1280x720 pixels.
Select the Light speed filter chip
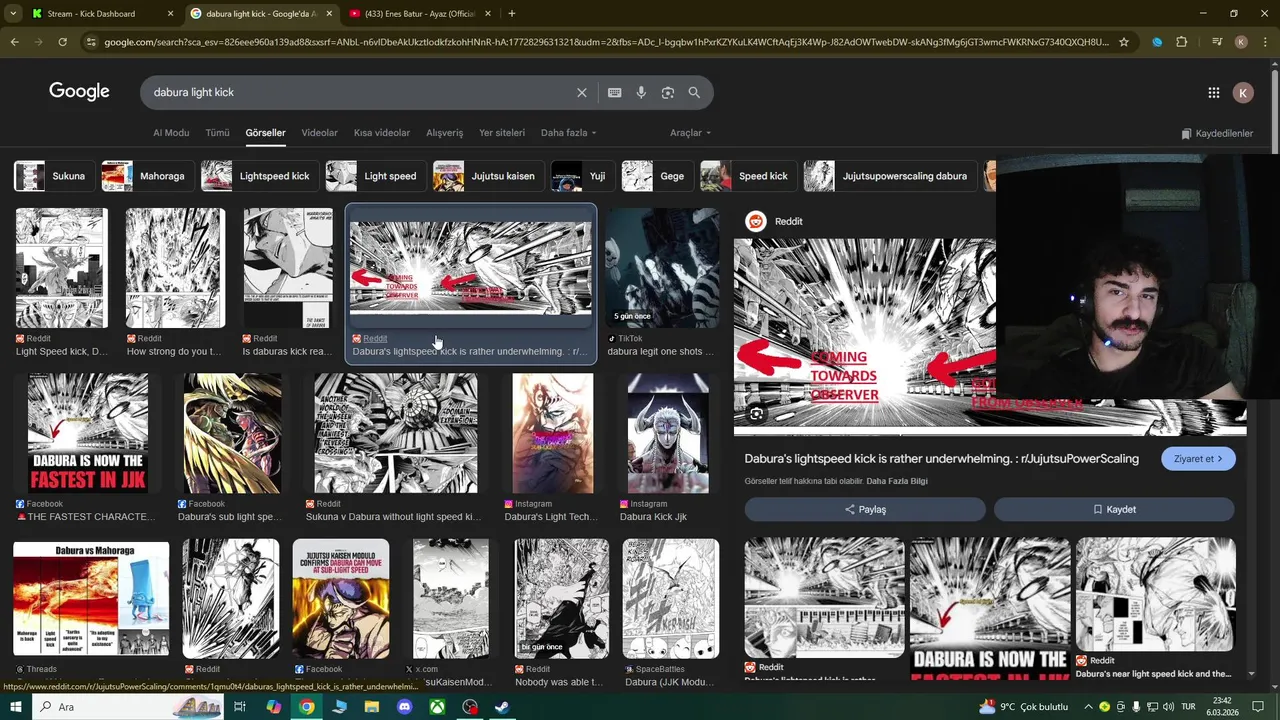(375, 176)
